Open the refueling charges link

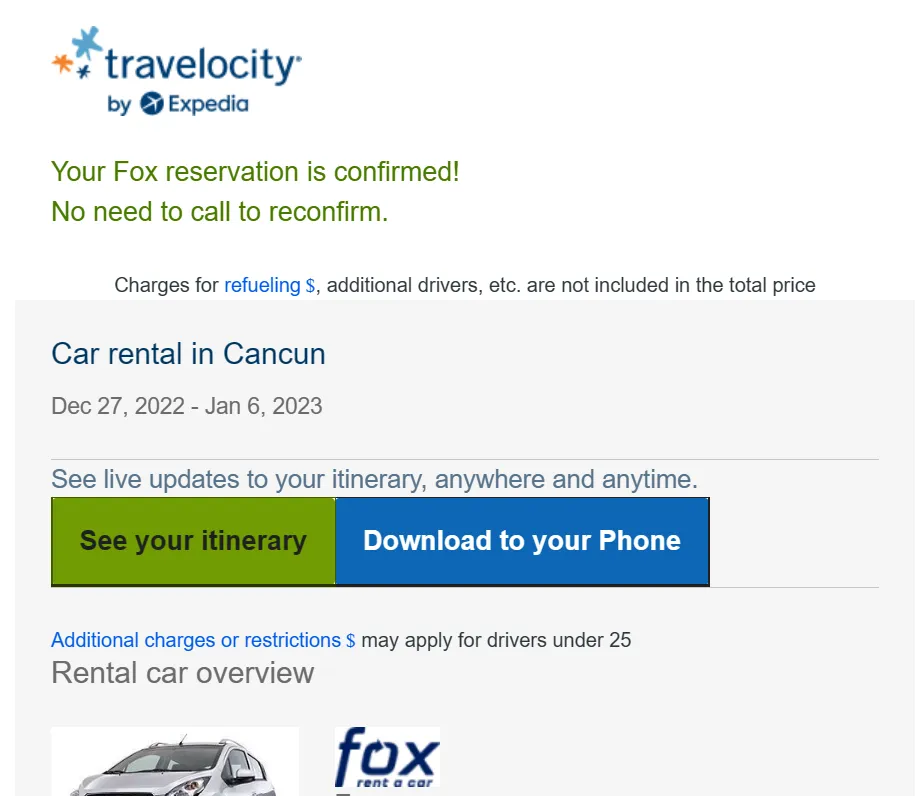262,285
